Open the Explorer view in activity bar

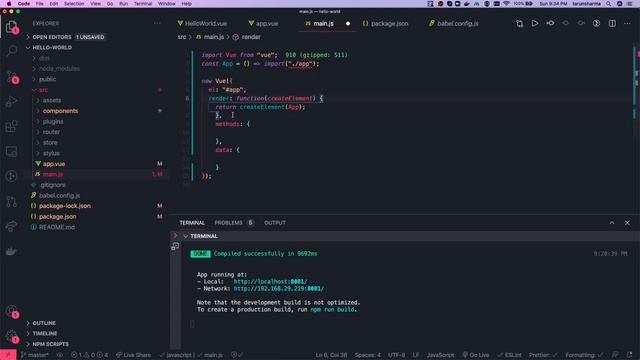[x=11, y=27]
